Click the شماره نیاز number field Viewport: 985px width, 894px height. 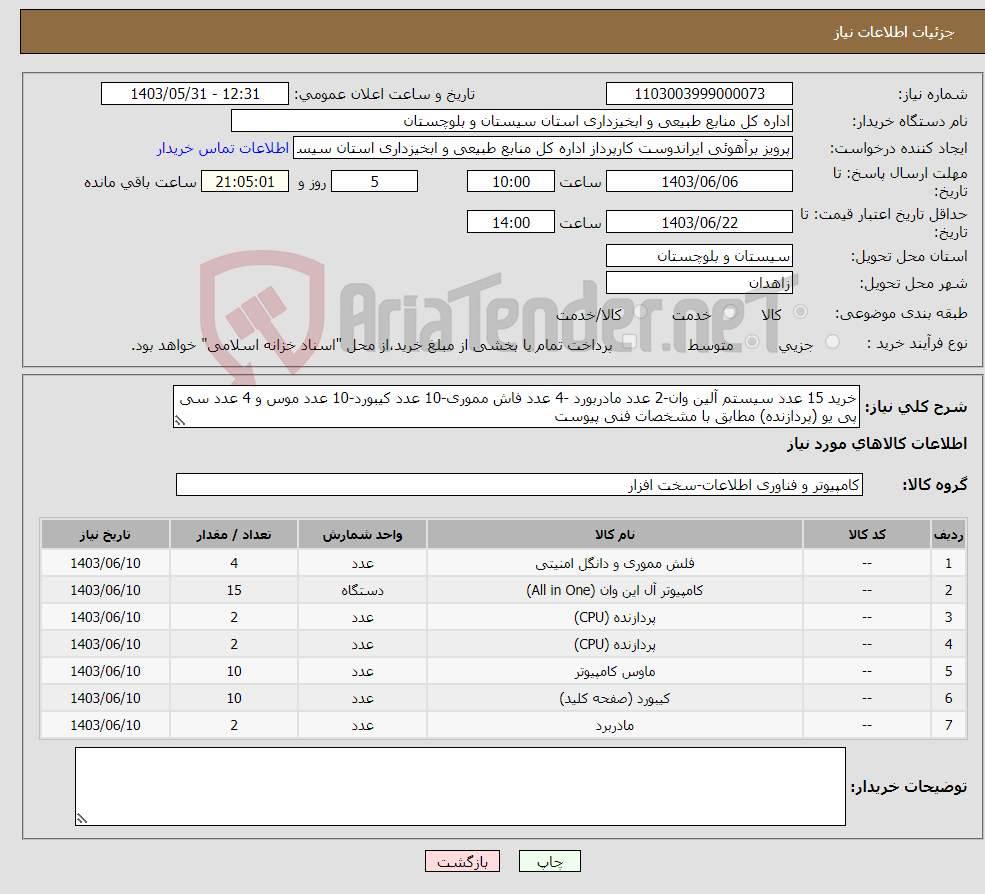[699, 94]
